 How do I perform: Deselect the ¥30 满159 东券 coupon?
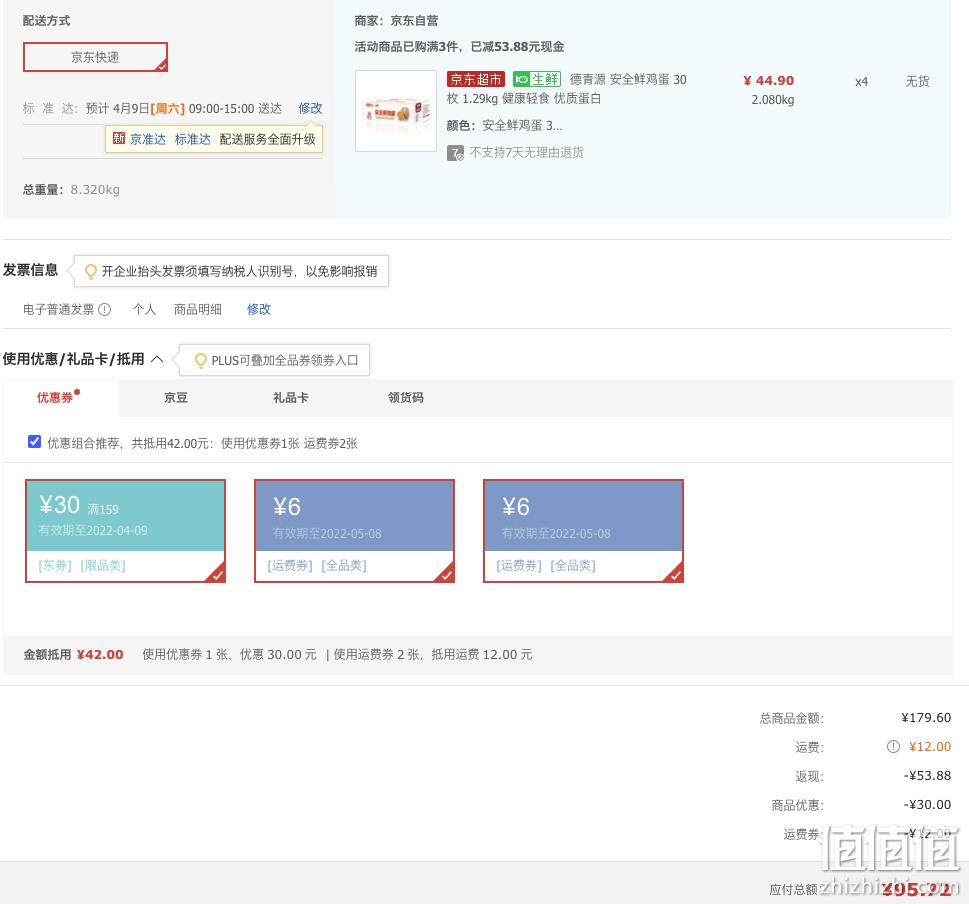[125, 531]
